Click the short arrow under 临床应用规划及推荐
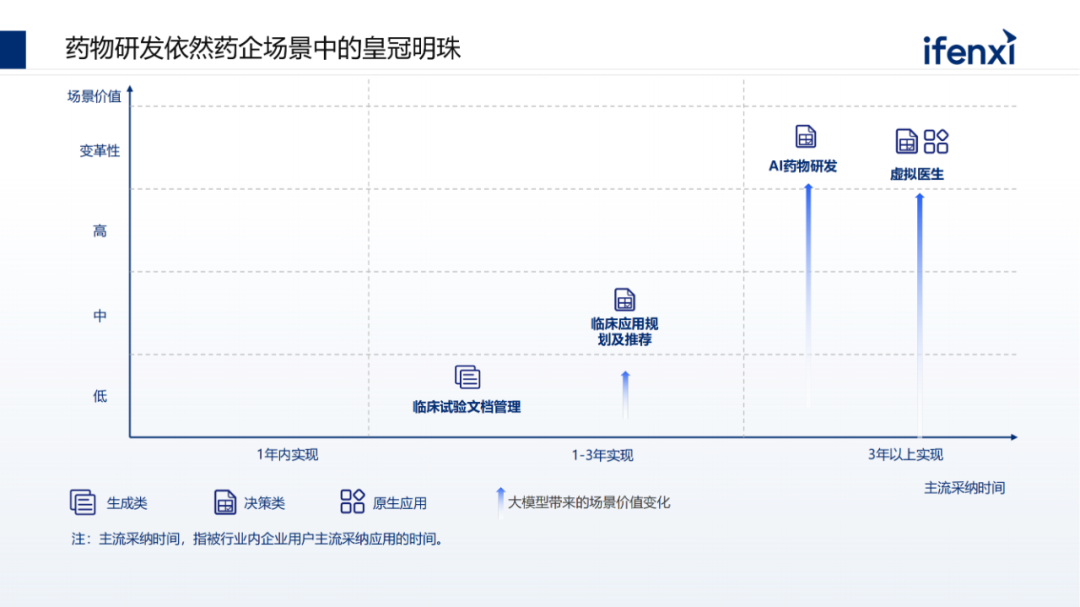 pyautogui.click(x=625, y=395)
